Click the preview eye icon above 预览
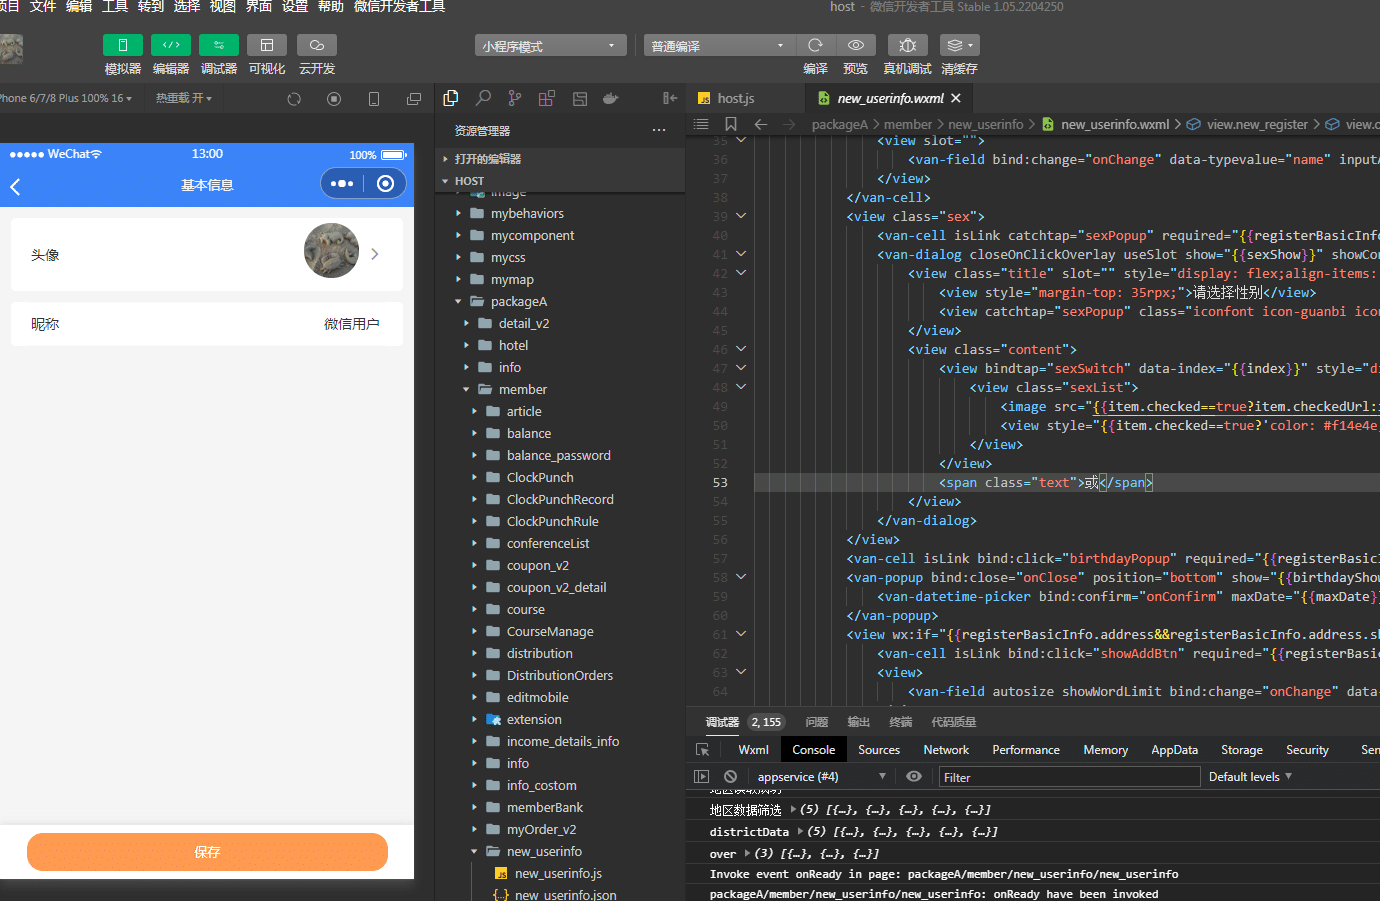The width and height of the screenshot is (1380, 901). (x=856, y=45)
